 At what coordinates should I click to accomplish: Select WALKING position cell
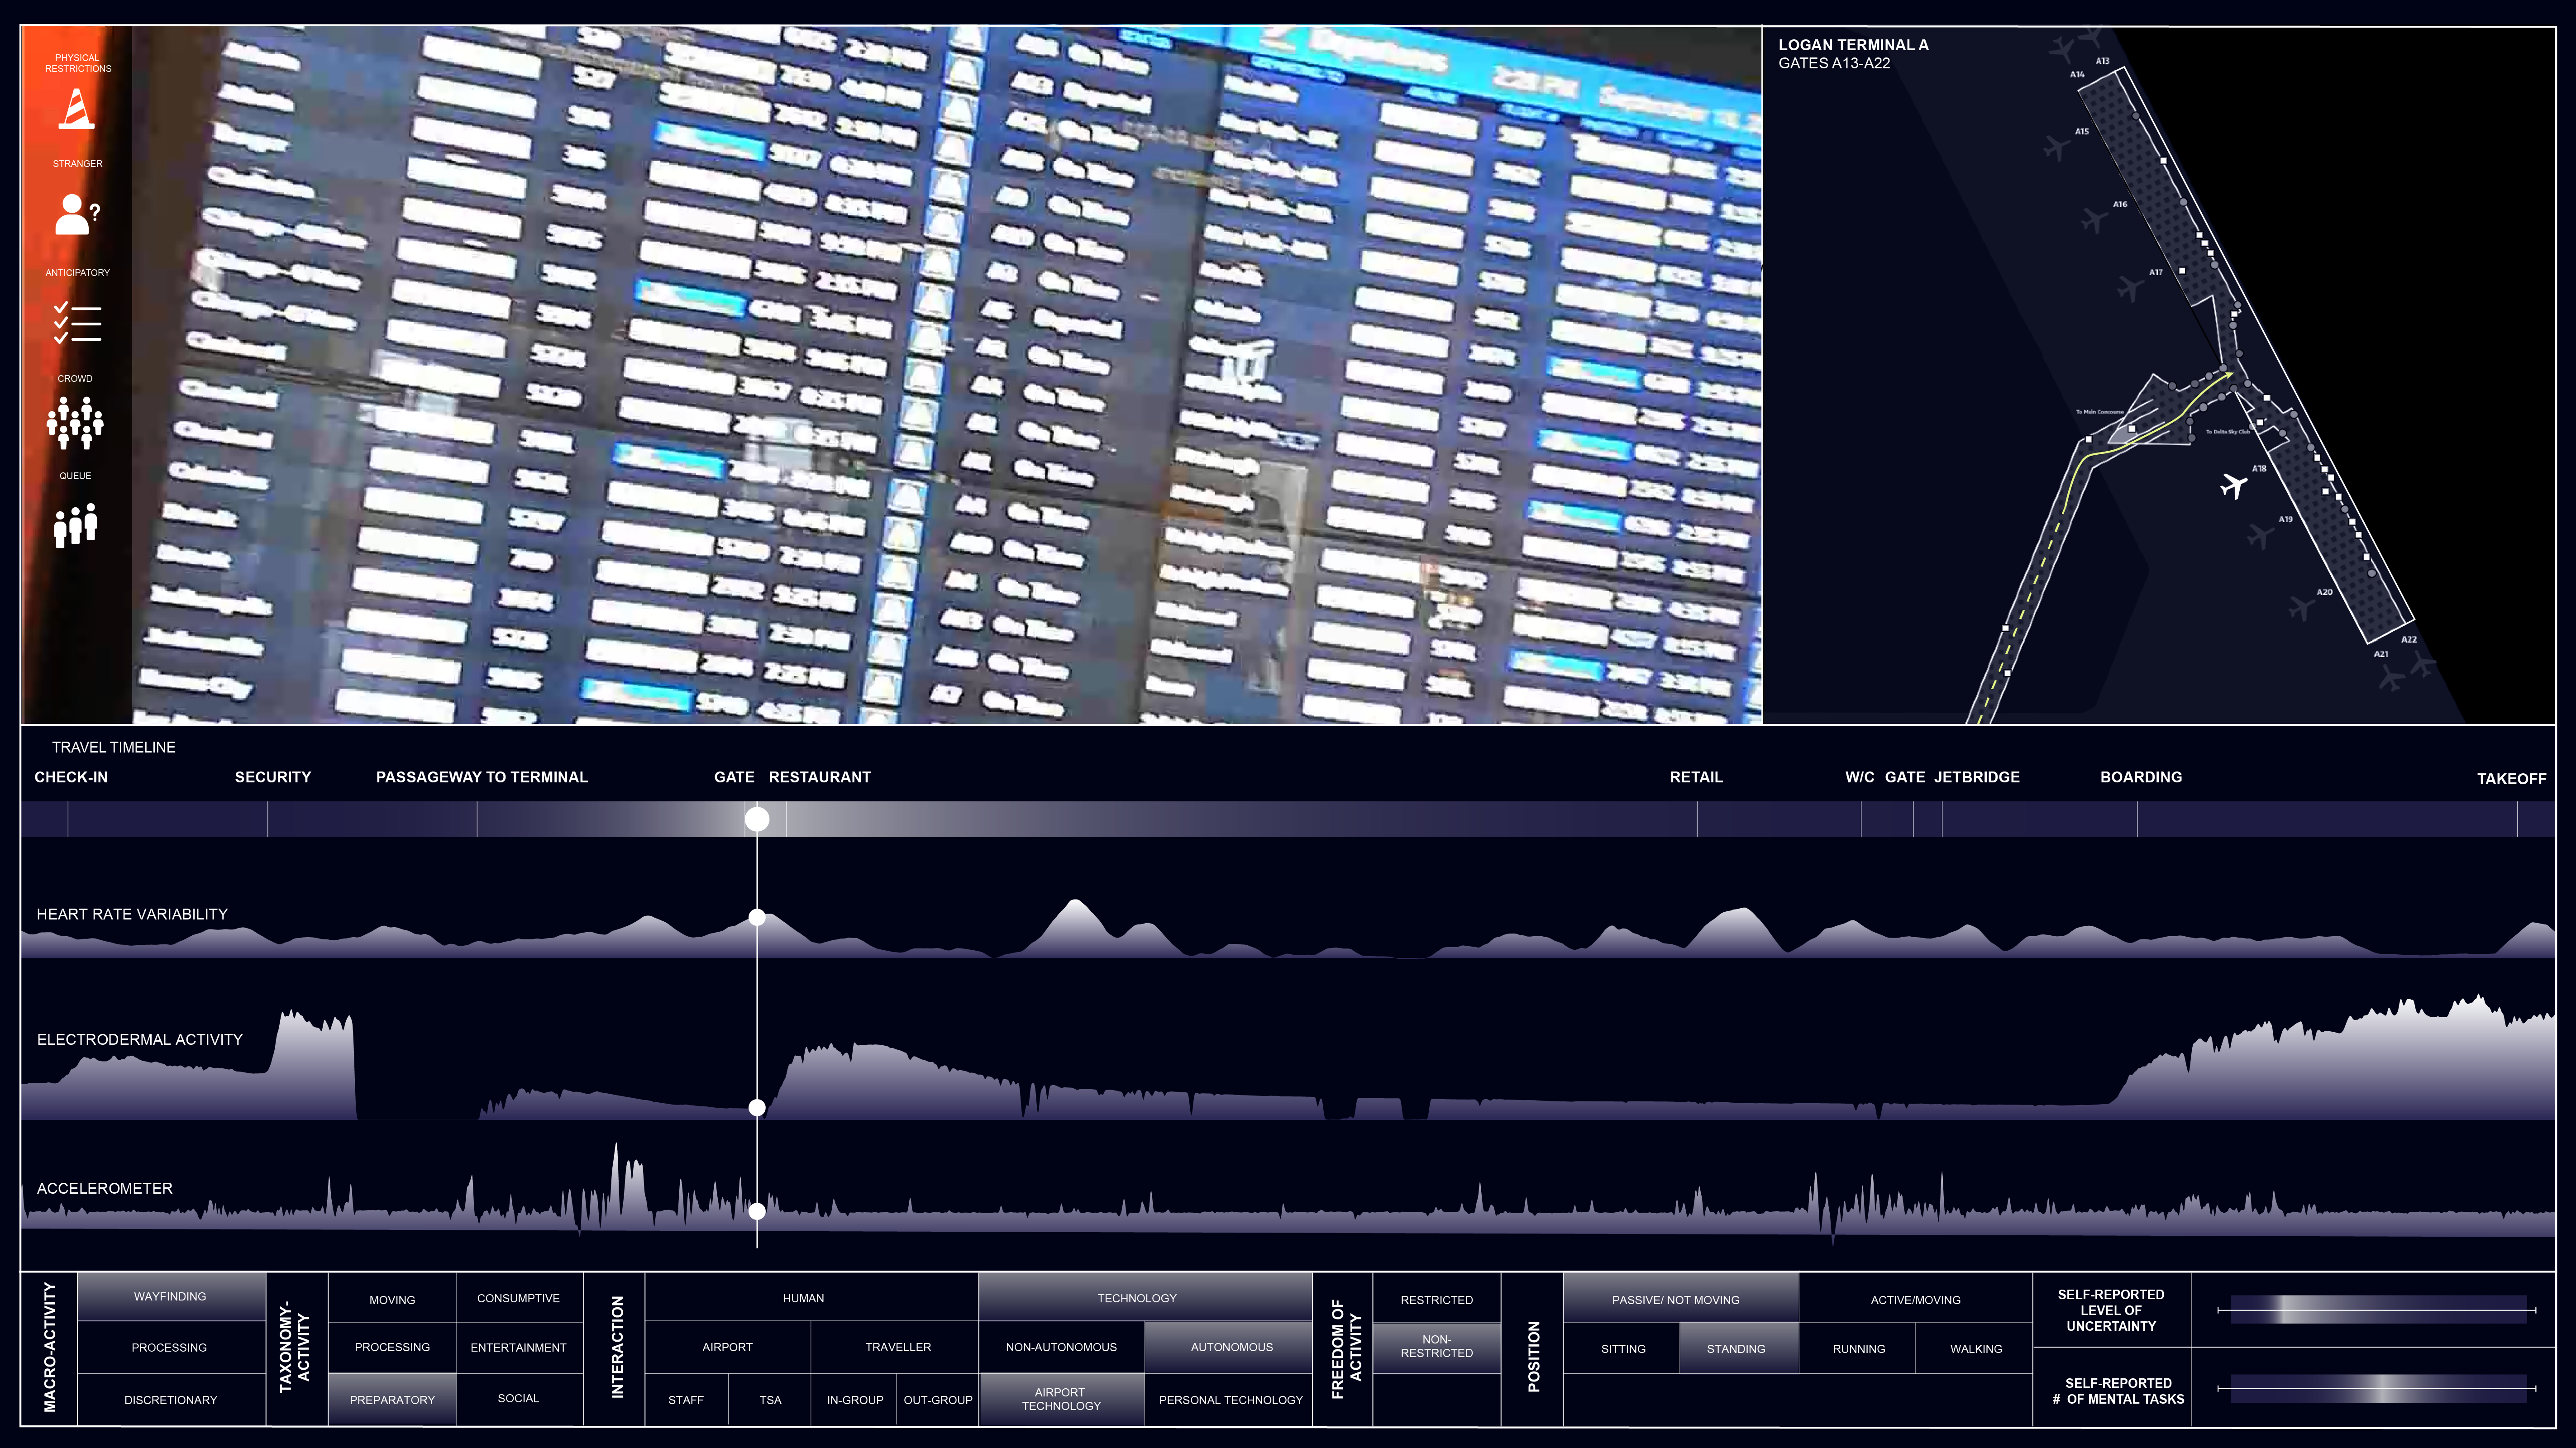point(1975,1348)
